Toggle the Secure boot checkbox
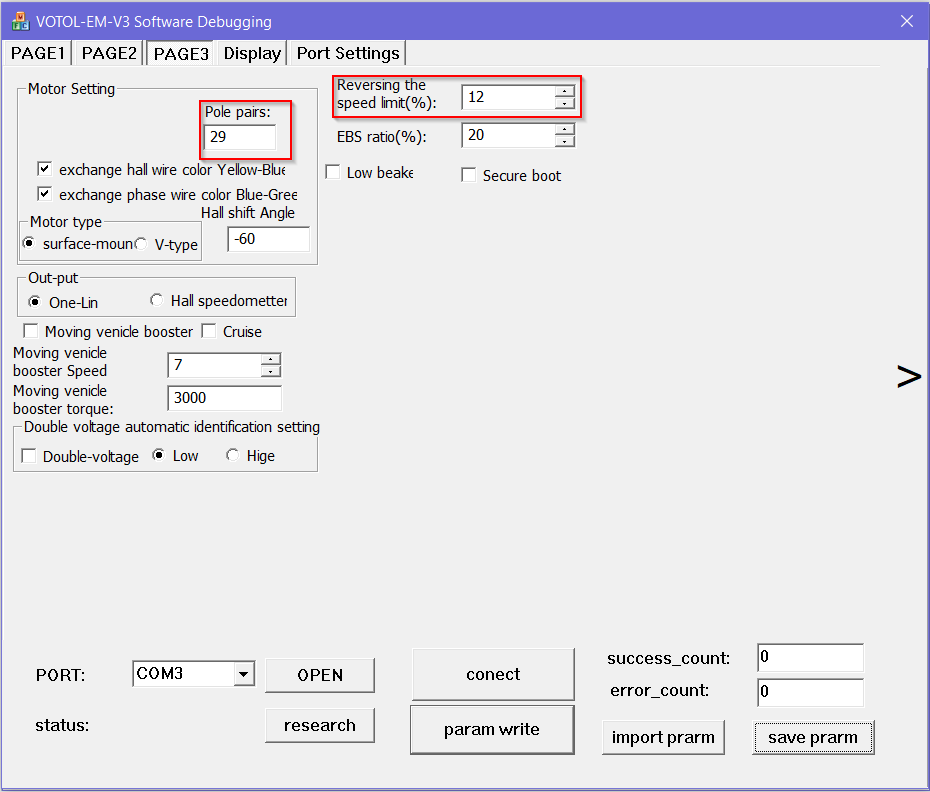Viewport: 930px width, 792px height. [x=469, y=176]
